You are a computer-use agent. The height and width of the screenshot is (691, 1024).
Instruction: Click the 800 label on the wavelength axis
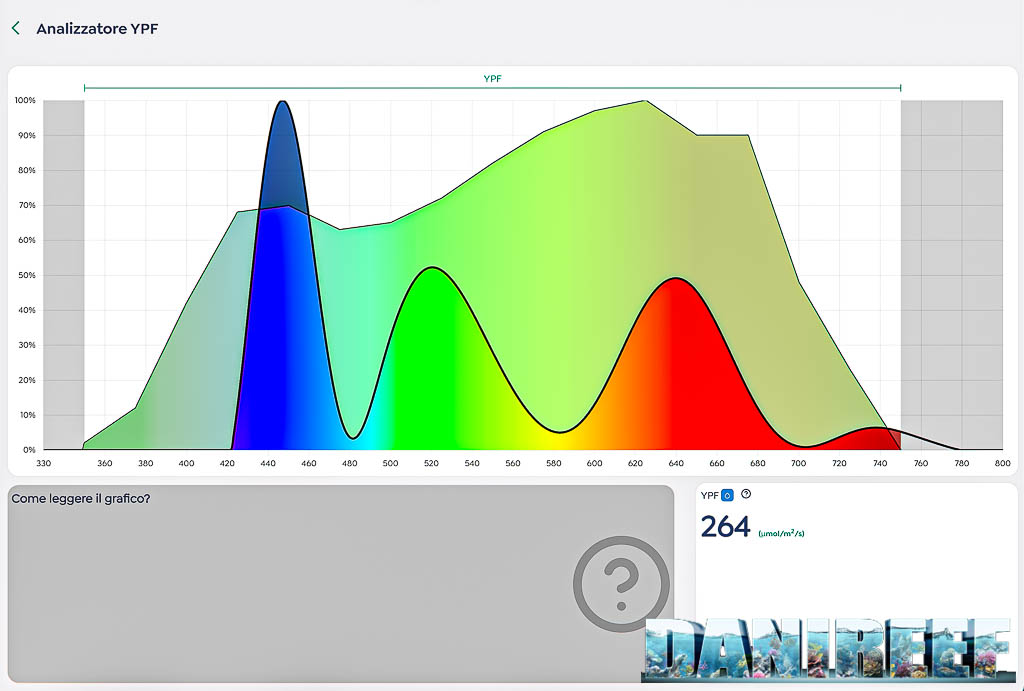[x=1002, y=463]
